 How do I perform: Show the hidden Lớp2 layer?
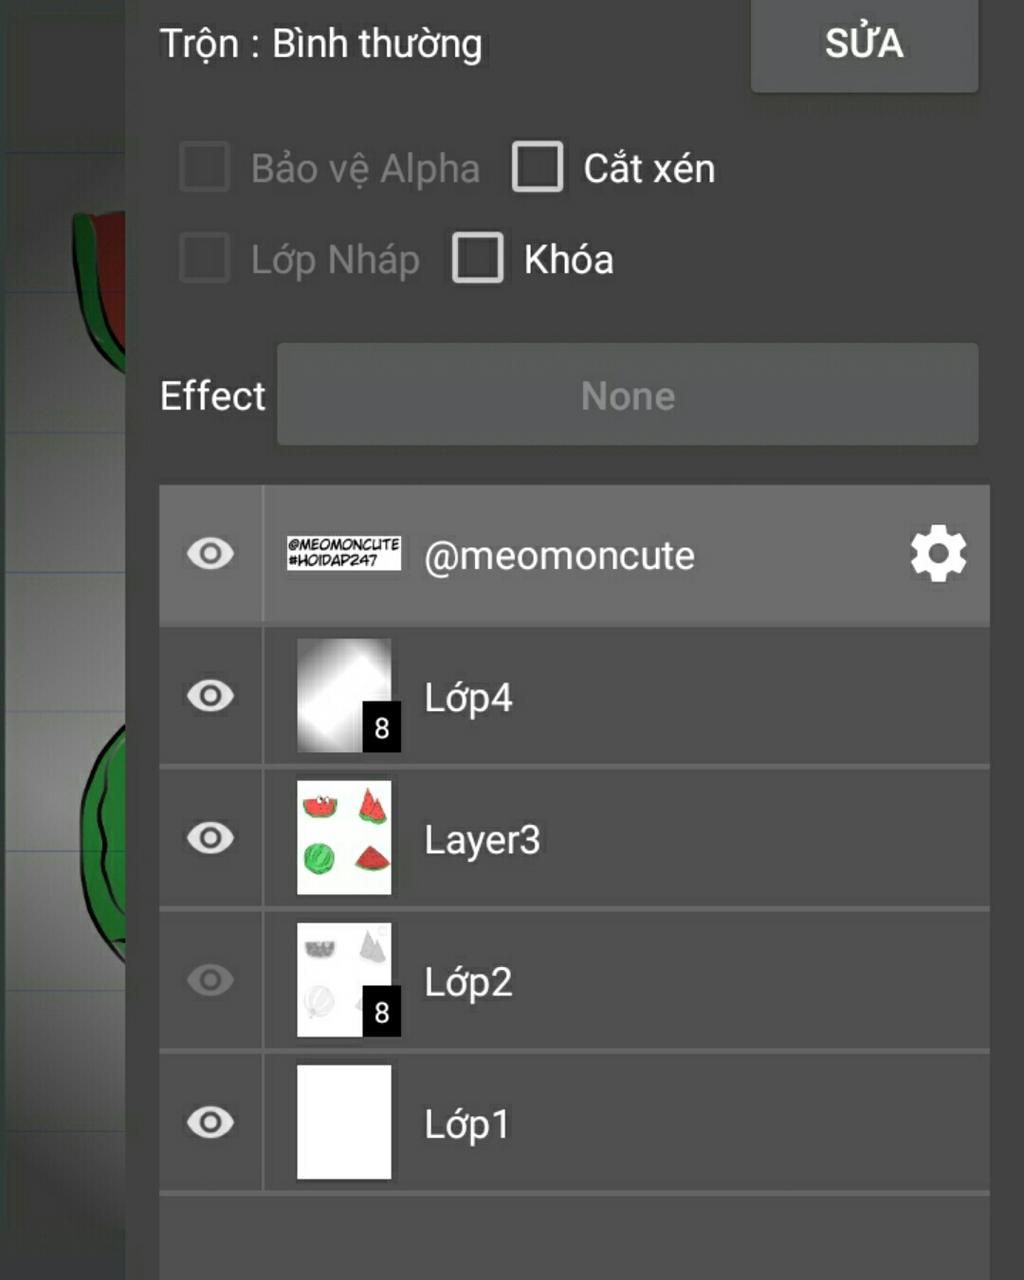click(x=210, y=980)
